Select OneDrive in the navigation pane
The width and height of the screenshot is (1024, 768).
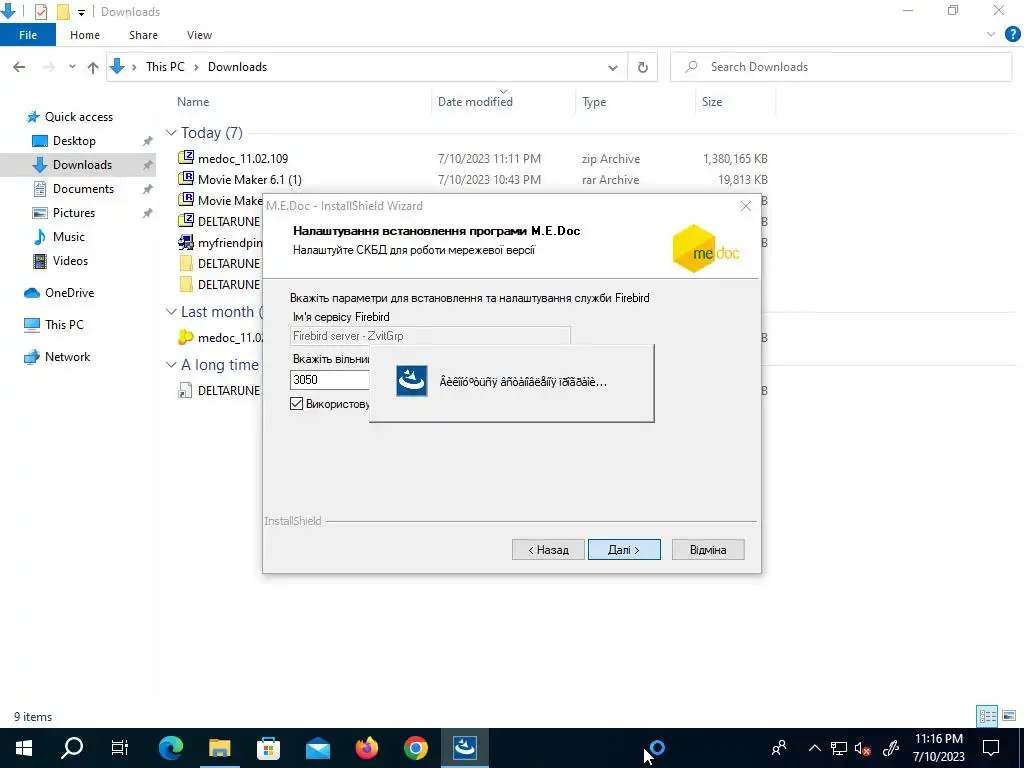(x=69, y=293)
